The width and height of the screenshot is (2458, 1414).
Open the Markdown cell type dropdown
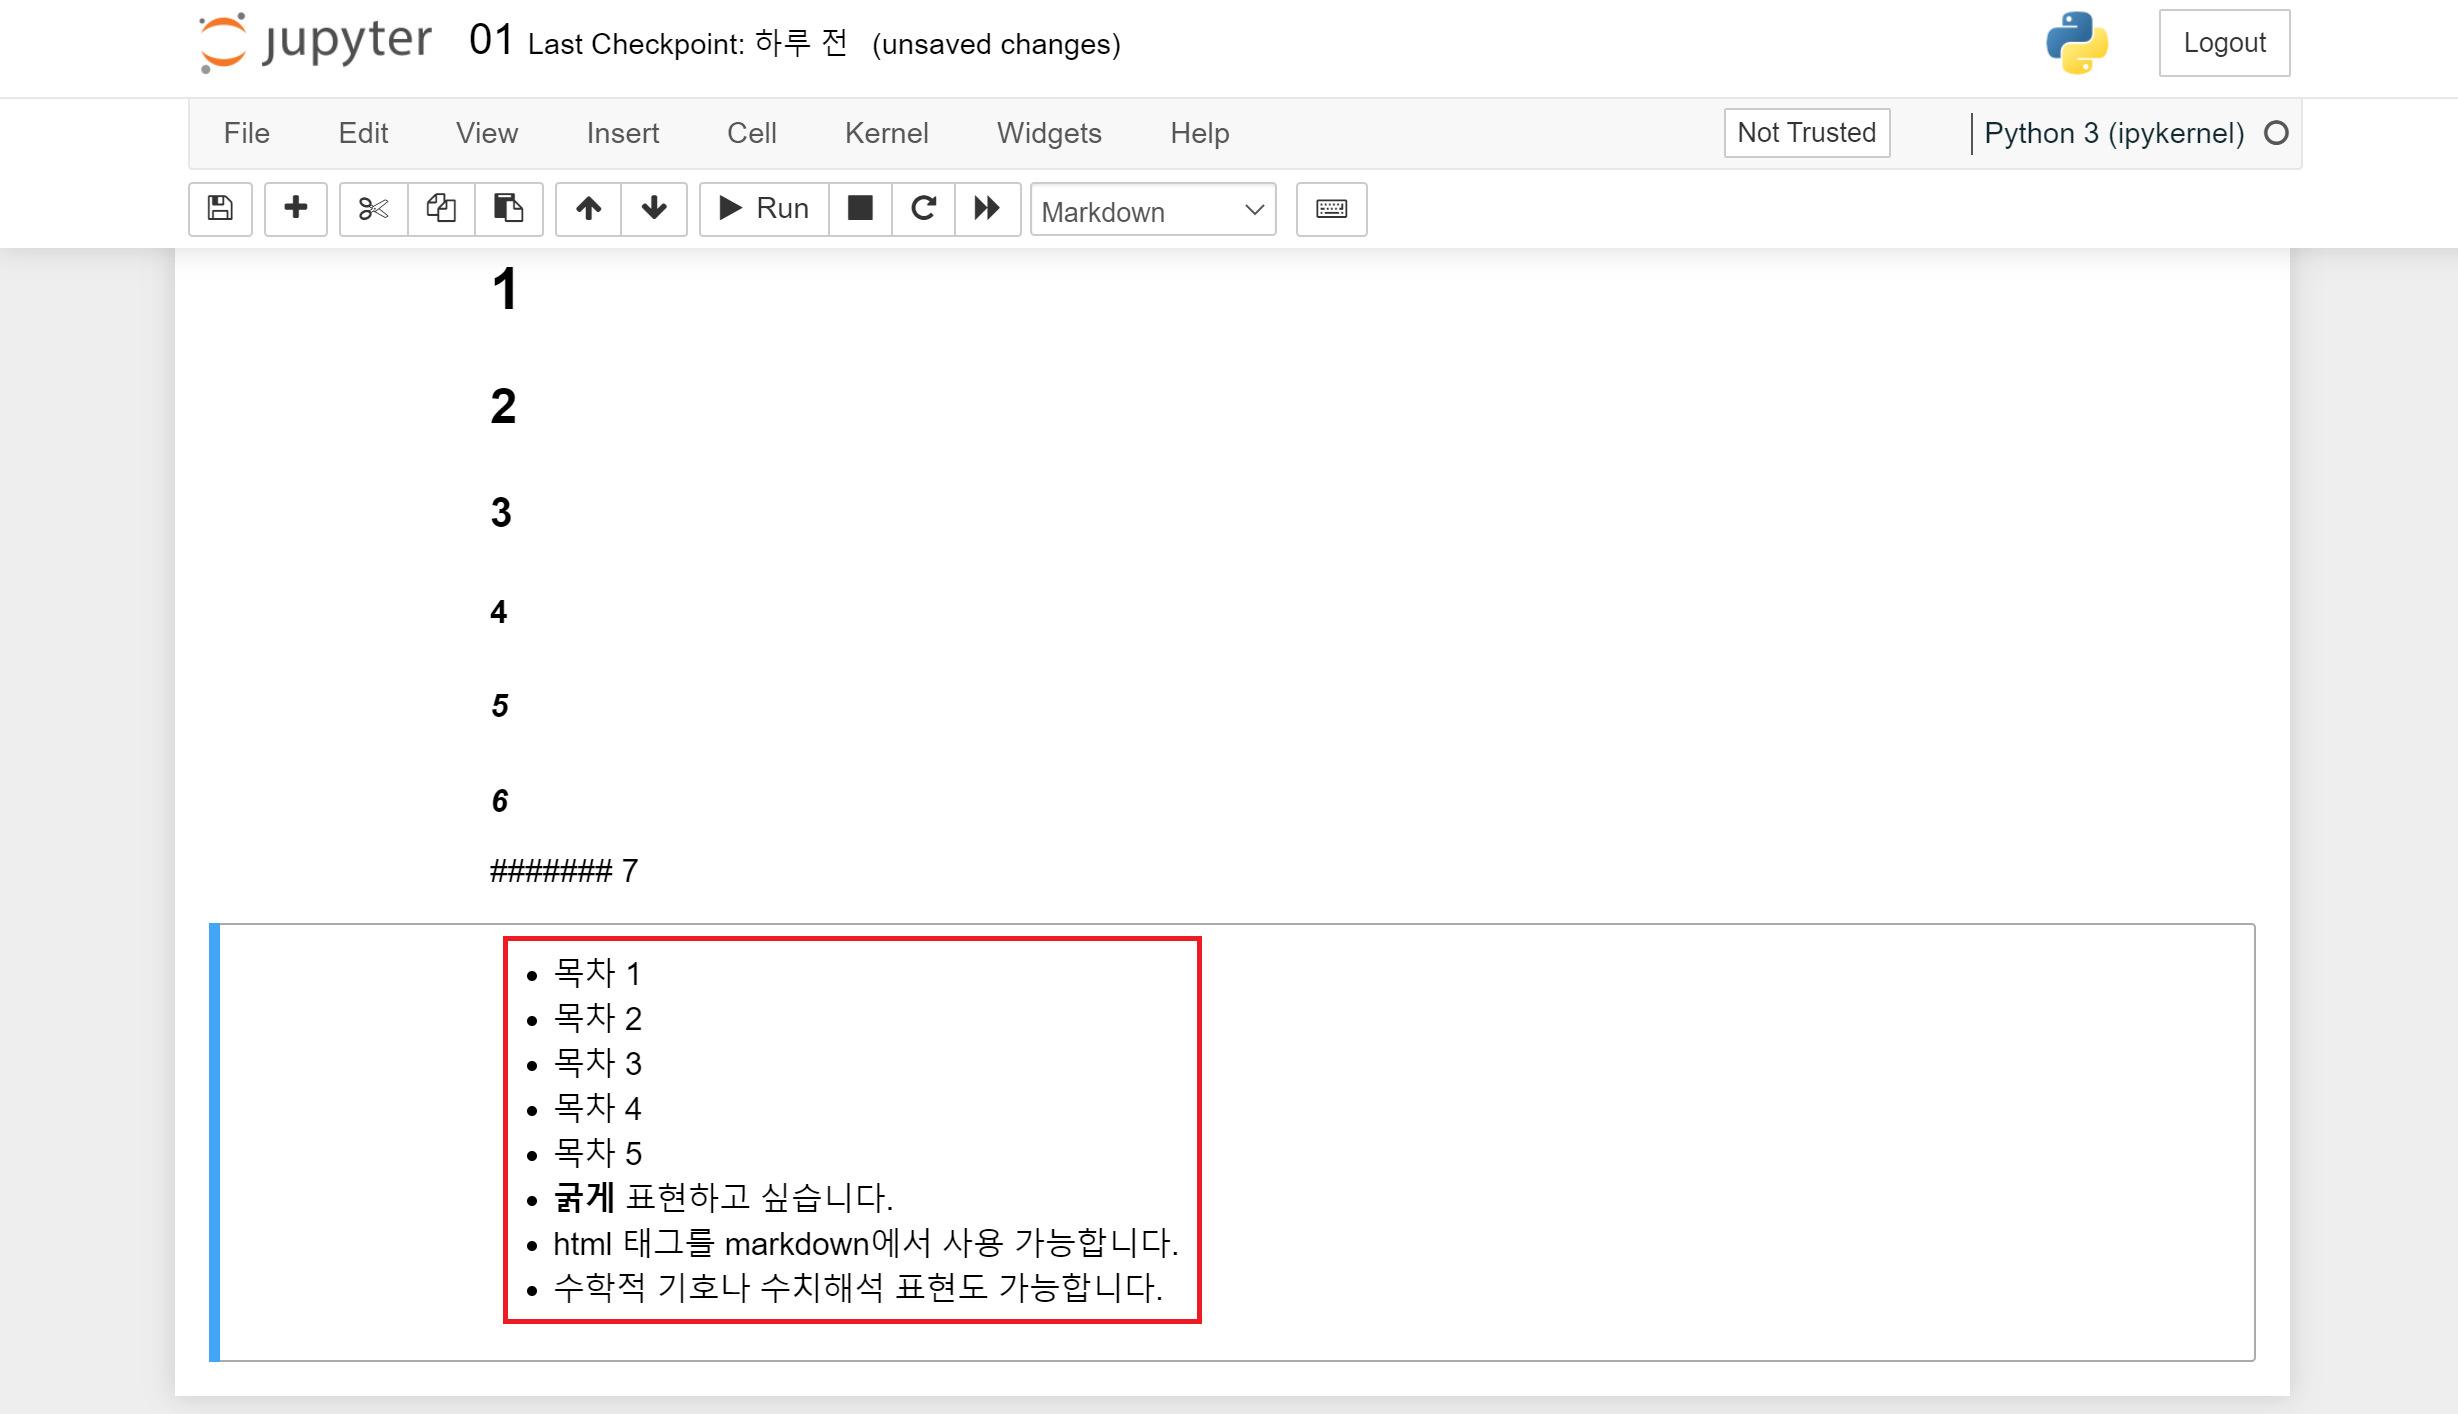click(1152, 210)
